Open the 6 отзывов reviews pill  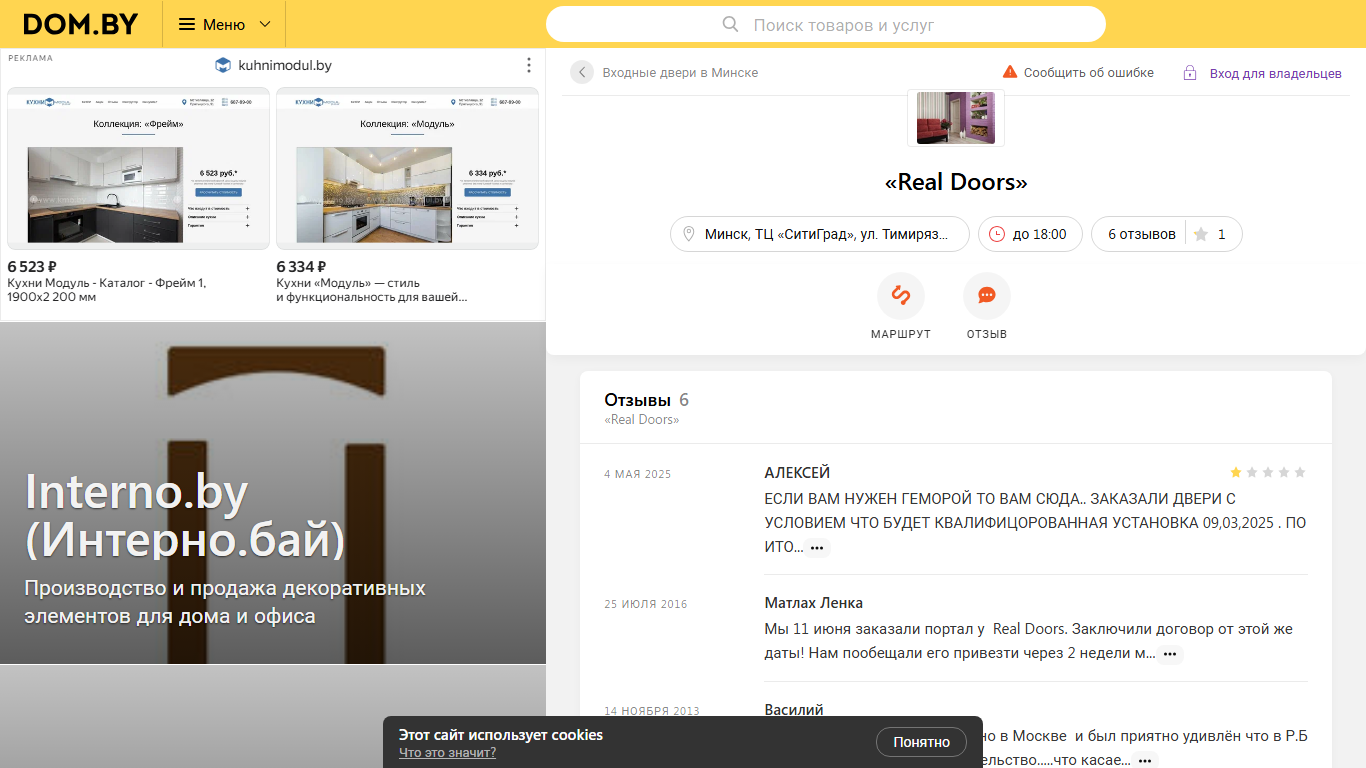click(x=1142, y=234)
